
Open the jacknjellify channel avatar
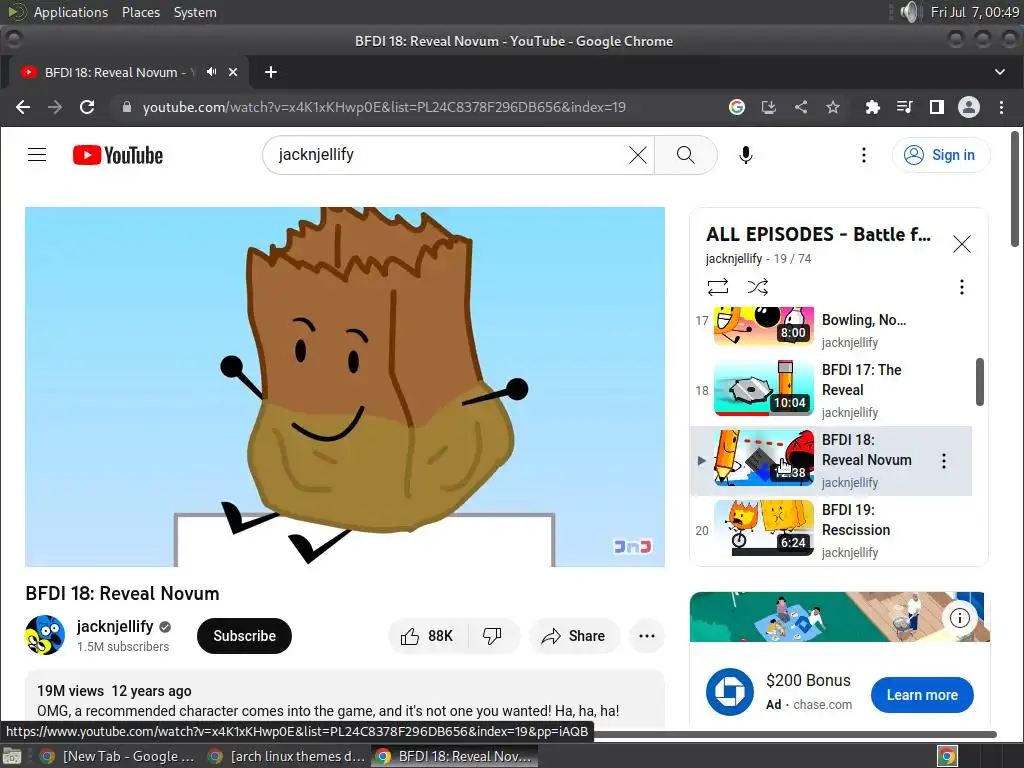pyautogui.click(x=45, y=635)
